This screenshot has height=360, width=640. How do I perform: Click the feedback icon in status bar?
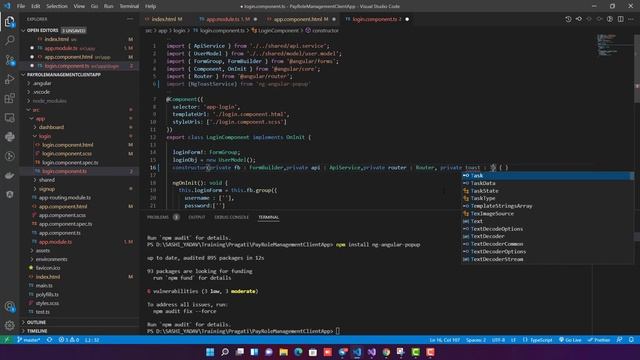(x=620, y=340)
